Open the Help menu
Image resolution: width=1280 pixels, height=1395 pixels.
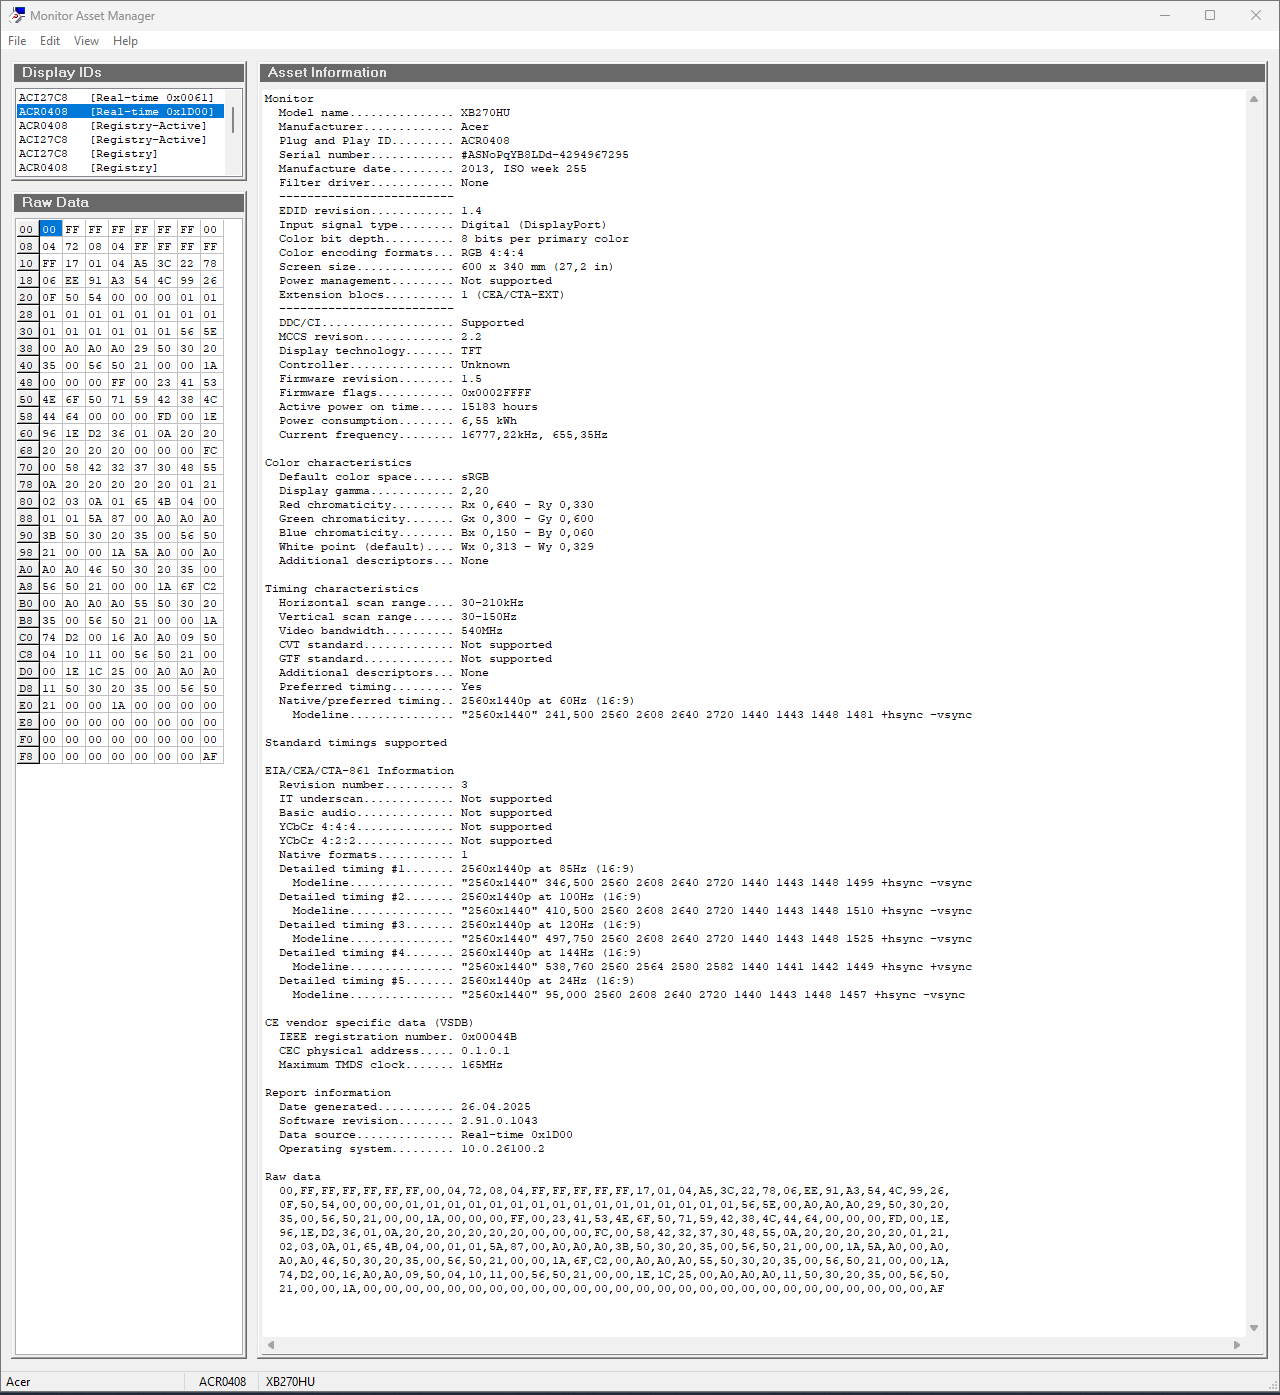click(125, 41)
